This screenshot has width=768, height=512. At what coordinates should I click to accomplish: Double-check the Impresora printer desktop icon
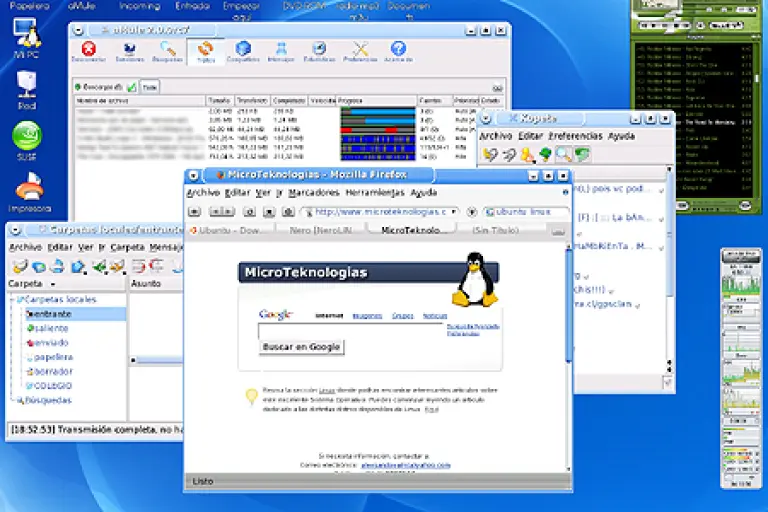(29, 187)
